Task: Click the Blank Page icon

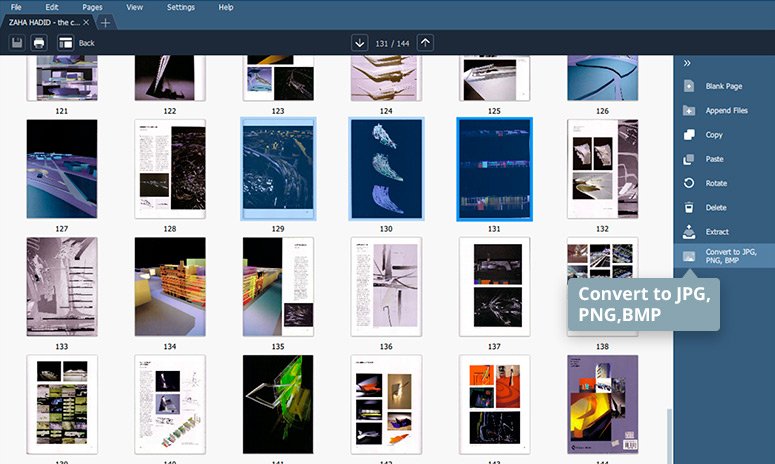Action: click(x=689, y=86)
